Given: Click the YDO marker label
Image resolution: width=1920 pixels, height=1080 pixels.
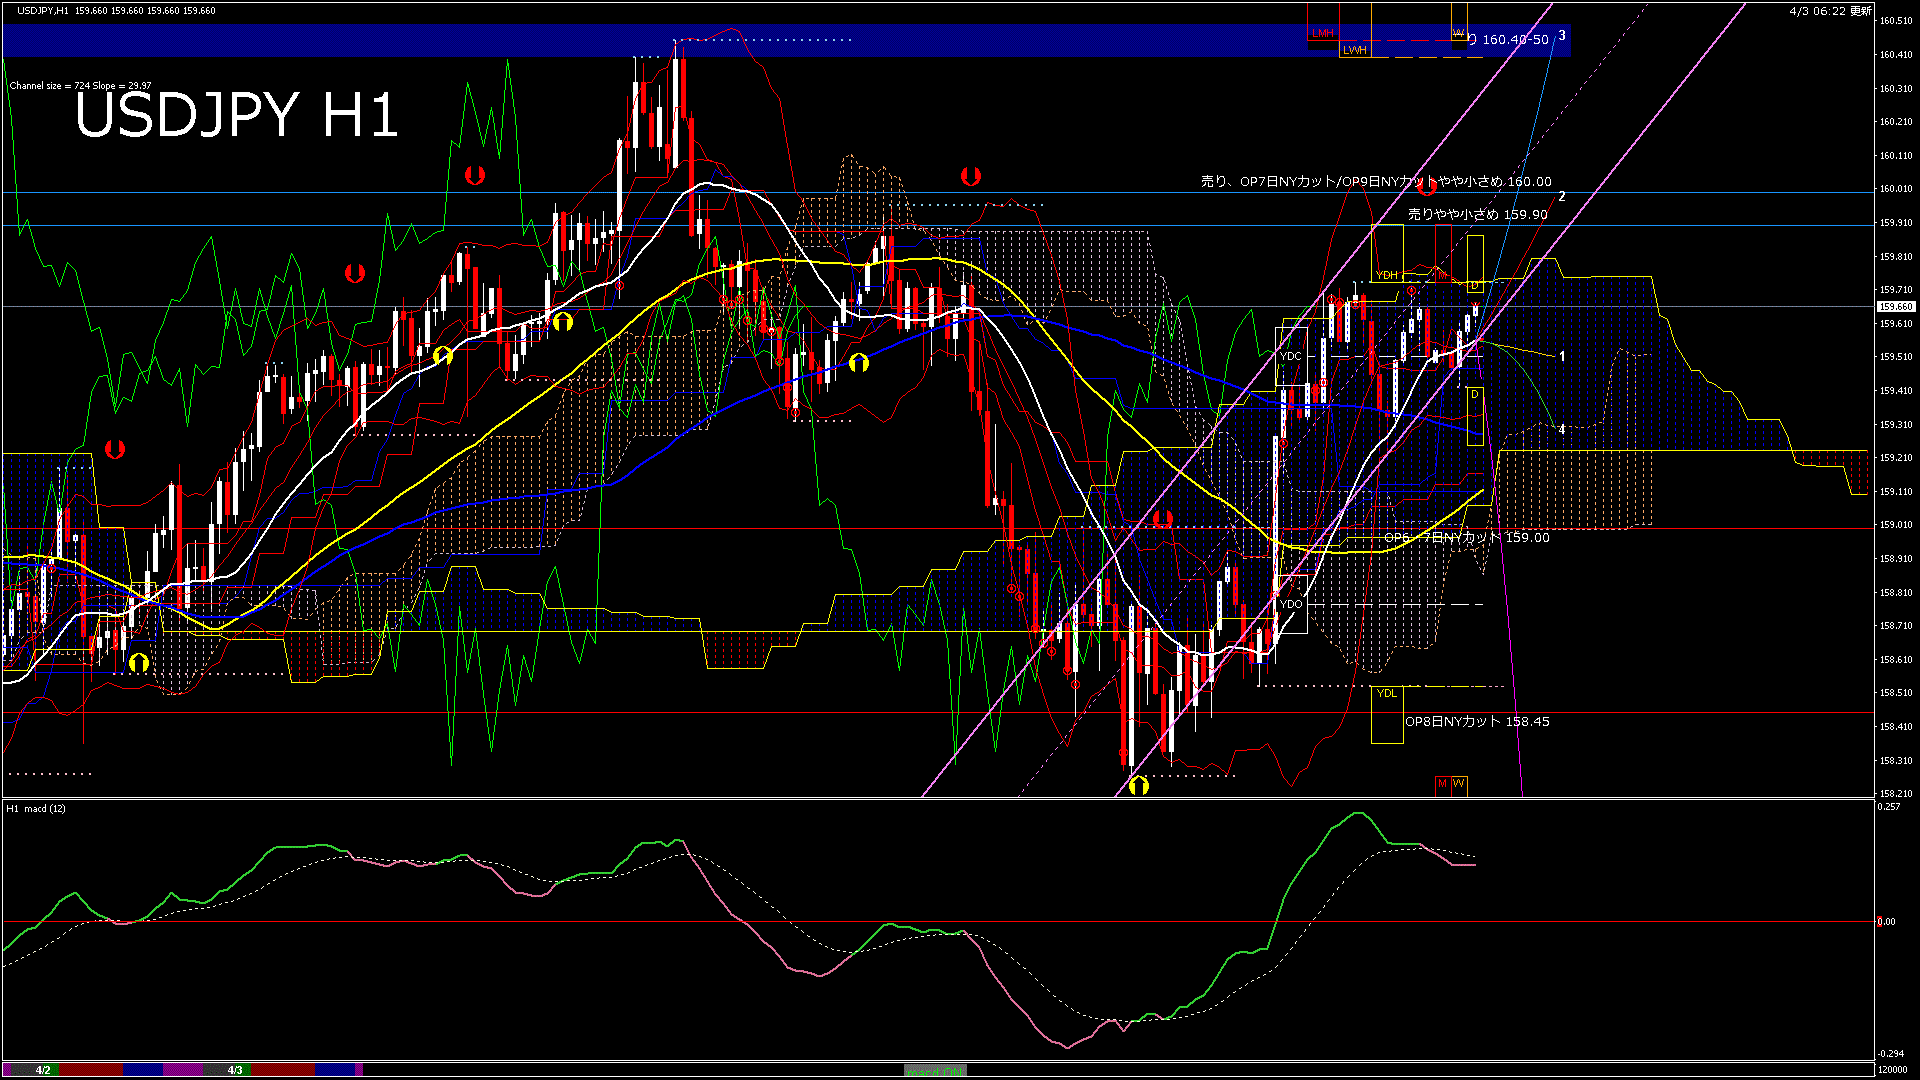Looking at the screenshot, I should click(x=1291, y=604).
